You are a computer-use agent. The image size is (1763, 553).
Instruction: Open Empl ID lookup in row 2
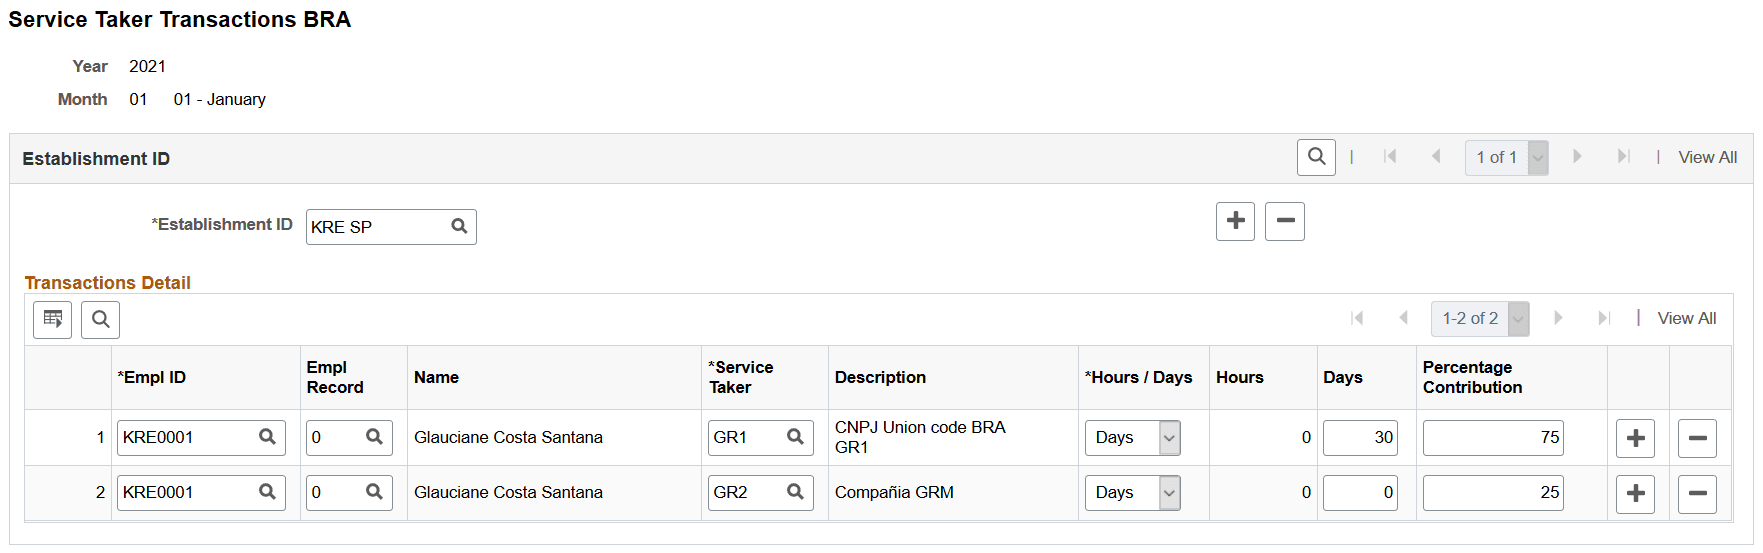268,492
